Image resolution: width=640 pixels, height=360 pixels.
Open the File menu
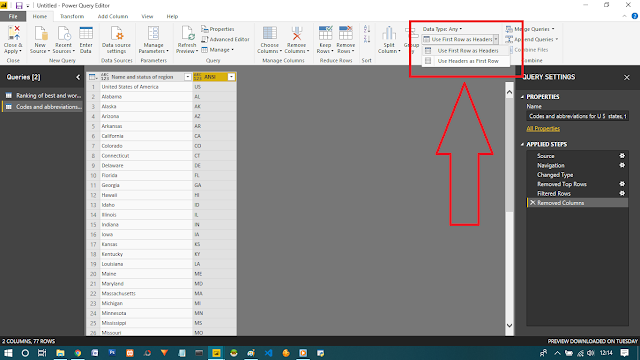click(13, 16)
